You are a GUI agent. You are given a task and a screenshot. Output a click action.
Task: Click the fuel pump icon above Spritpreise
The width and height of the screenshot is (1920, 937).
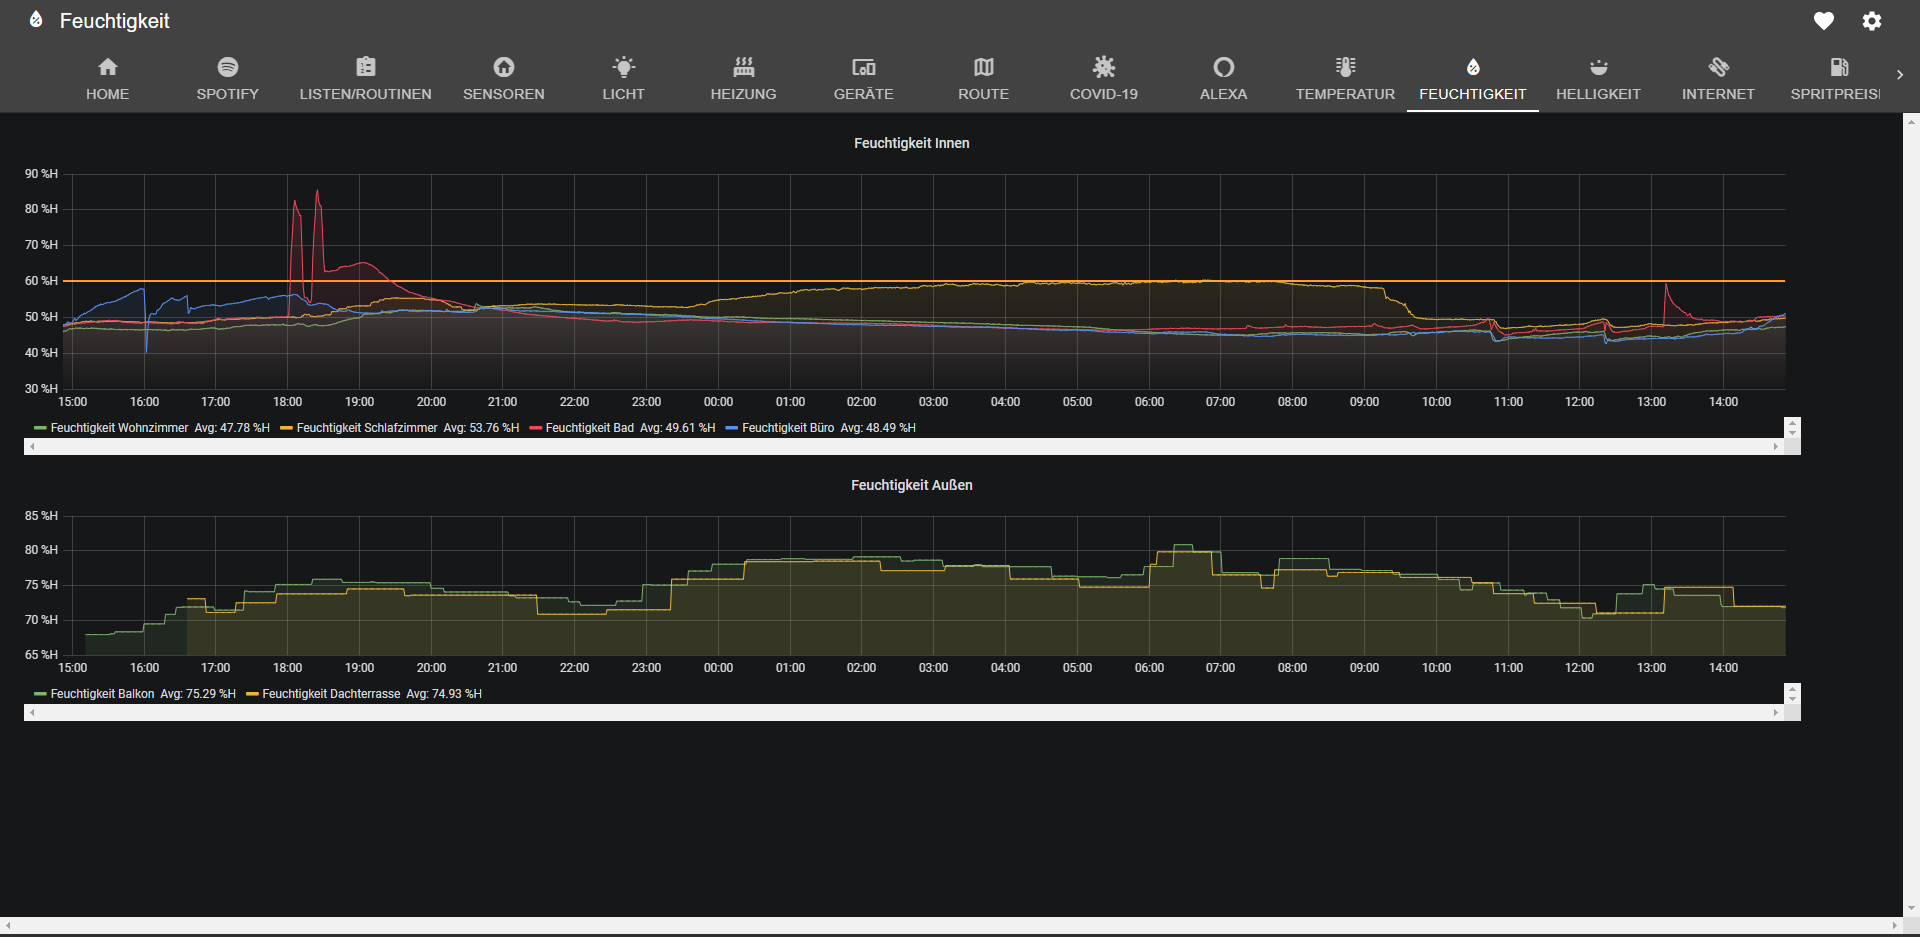(1839, 67)
